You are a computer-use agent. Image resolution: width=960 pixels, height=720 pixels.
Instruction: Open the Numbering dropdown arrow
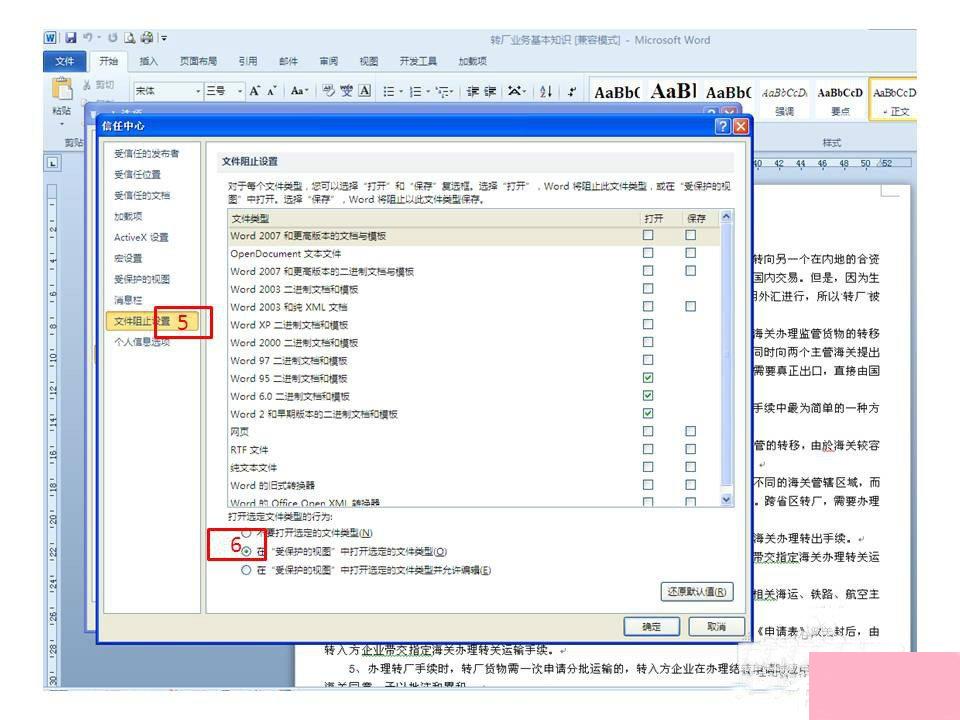[x=427, y=92]
